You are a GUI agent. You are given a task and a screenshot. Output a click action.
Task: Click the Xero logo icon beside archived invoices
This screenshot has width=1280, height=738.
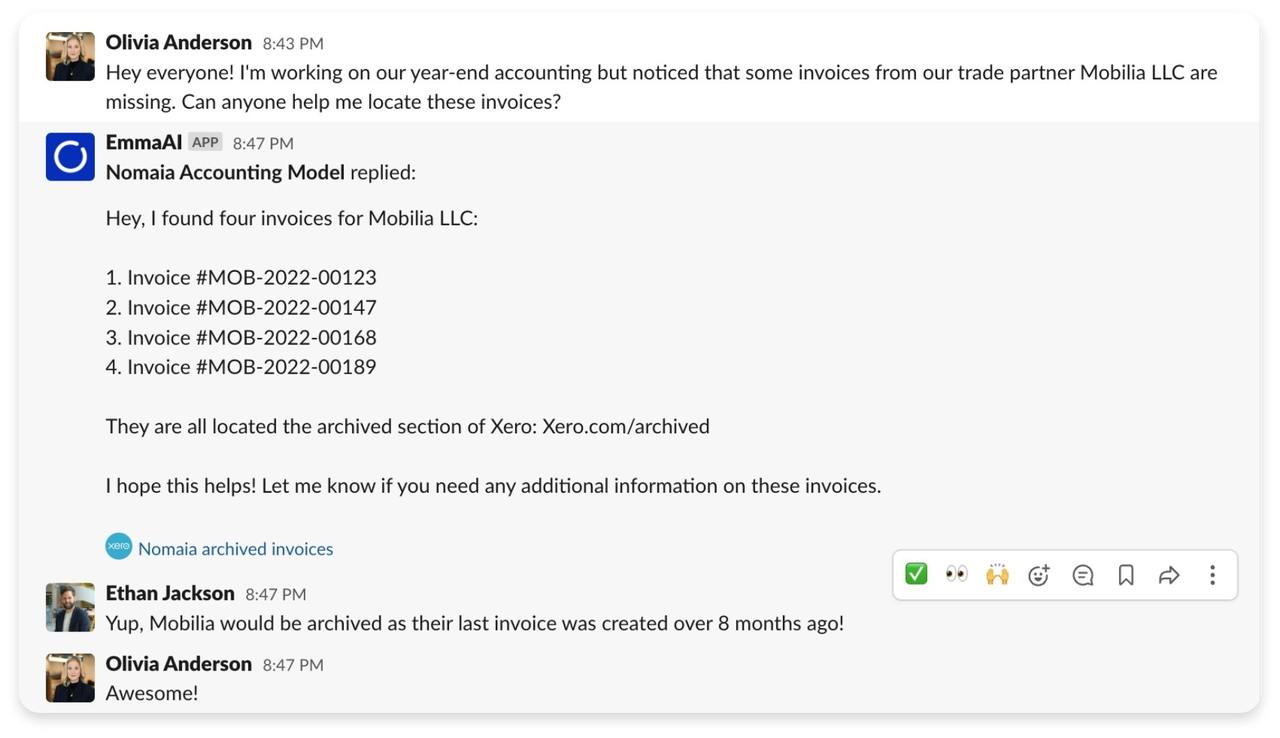[119, 546]
